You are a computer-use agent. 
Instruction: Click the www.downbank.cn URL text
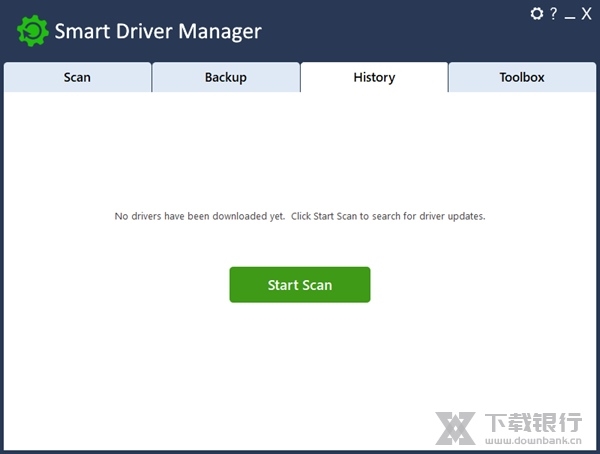(x=534, y=440)
